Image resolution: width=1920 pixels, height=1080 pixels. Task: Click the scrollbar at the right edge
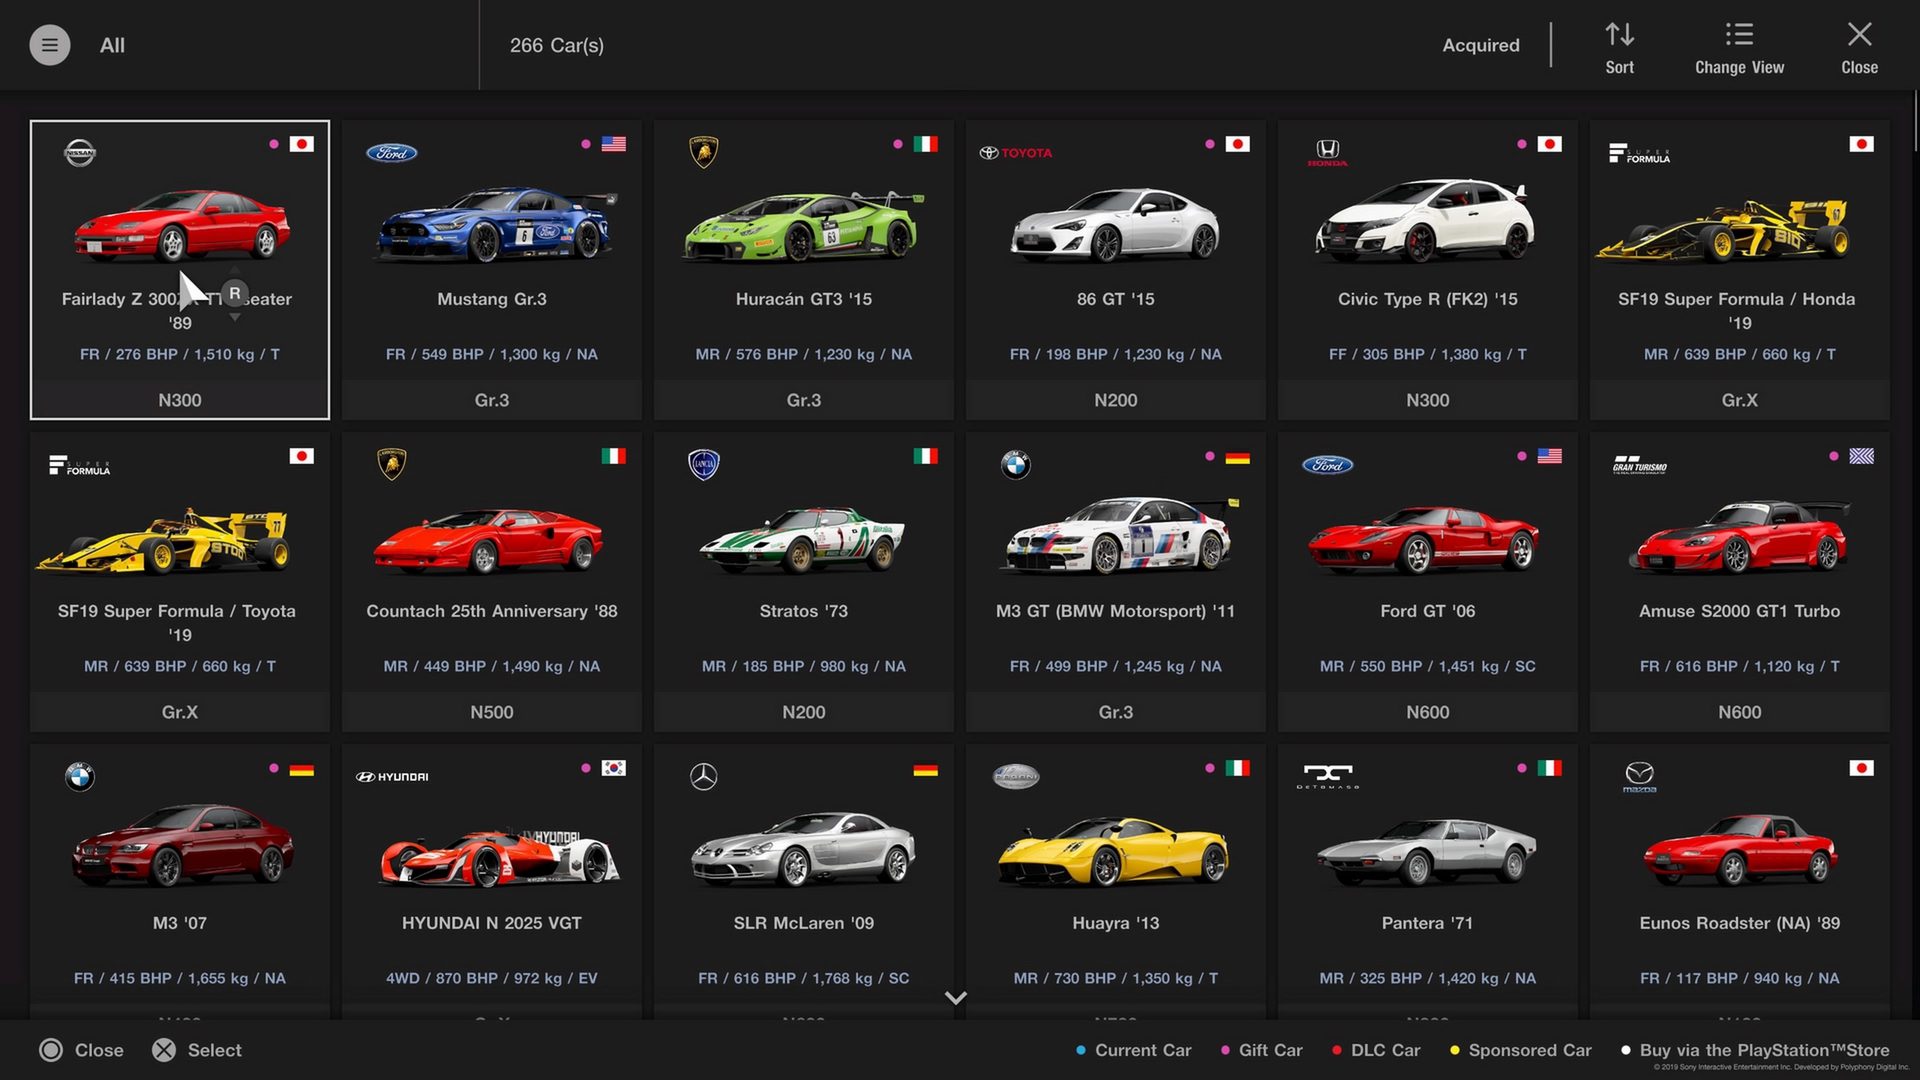click(x=1915, y=120)
